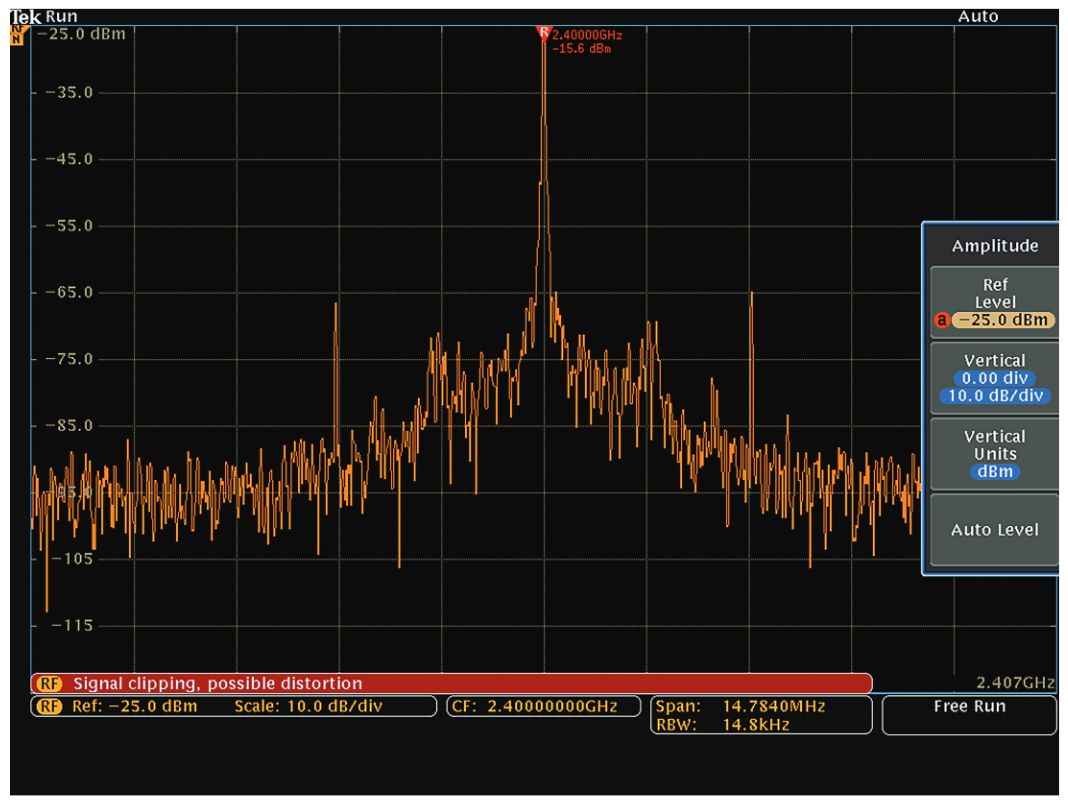Activate the Free Run trigger button
The width and height of the screenshot is (1068, 802).
click(x=967, y=715)
